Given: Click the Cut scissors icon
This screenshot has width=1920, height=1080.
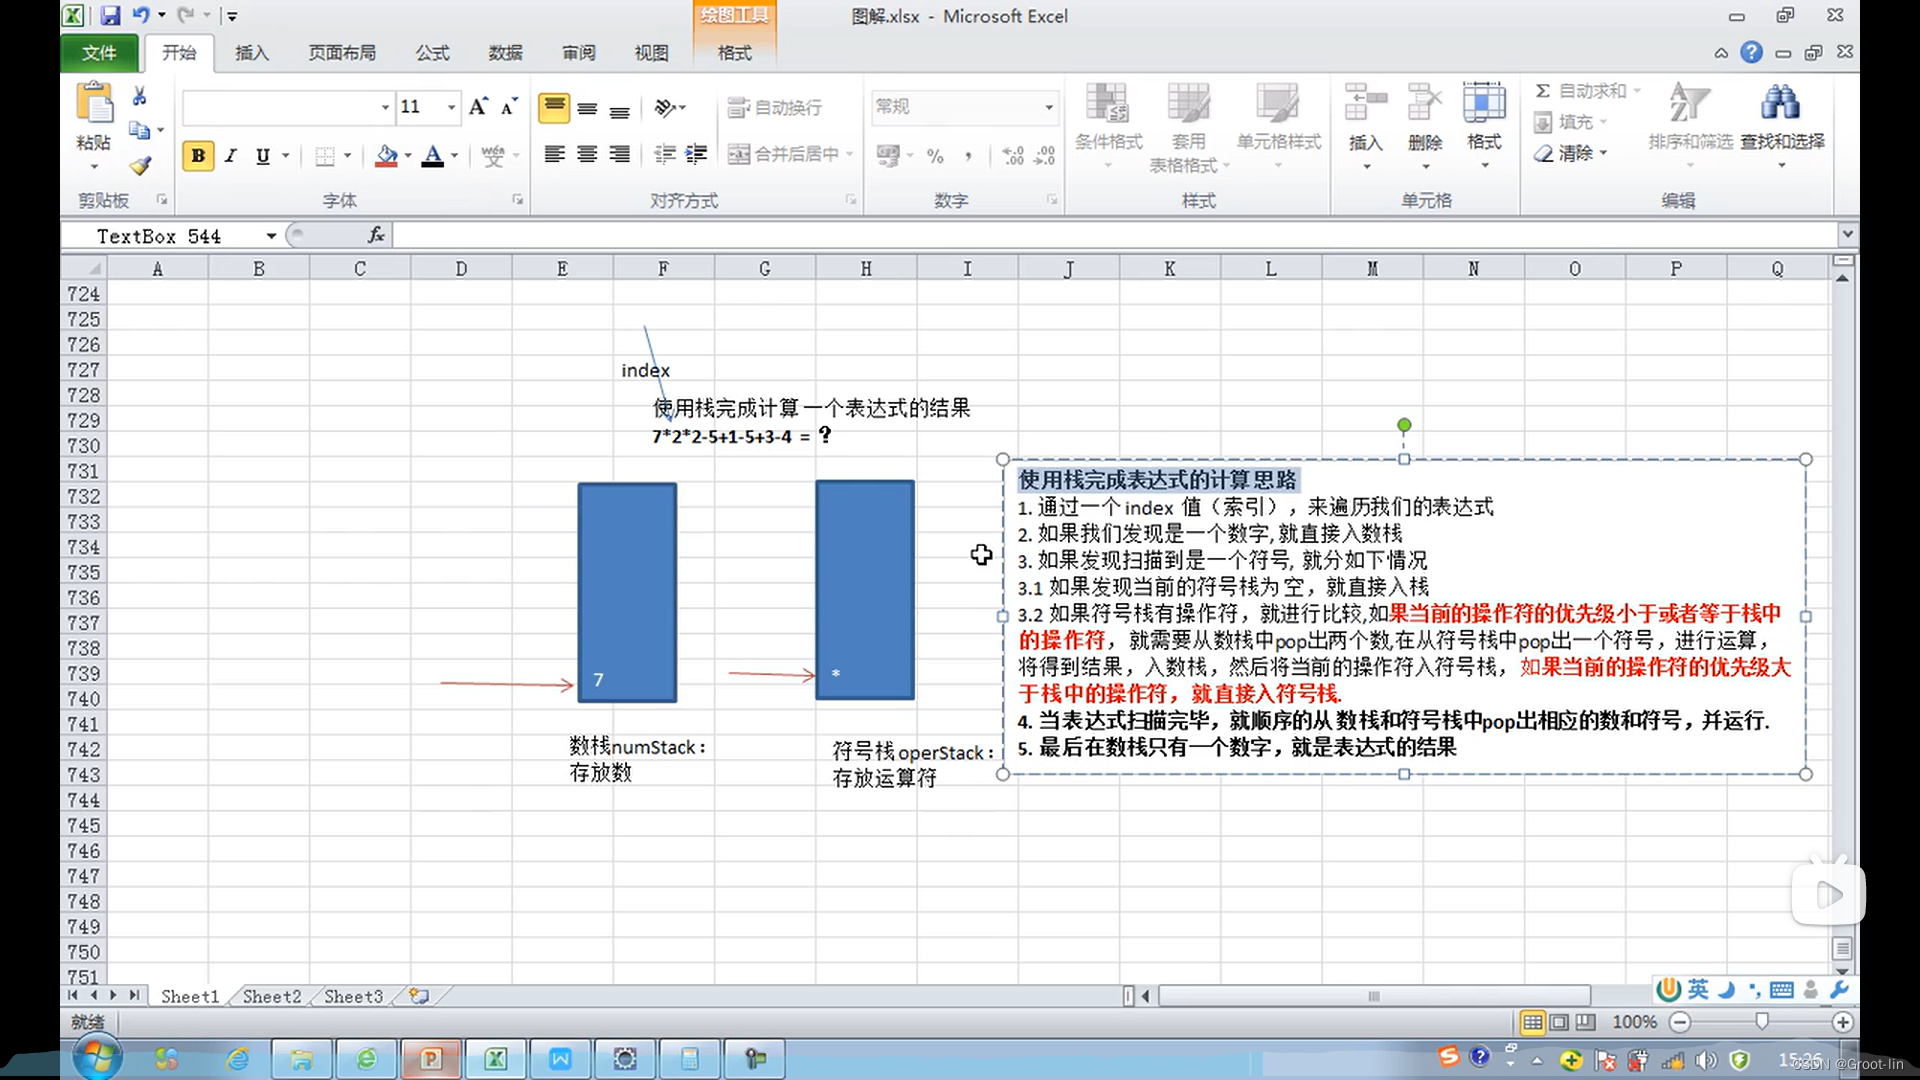Looking at the screenshot, I should (139, 96).
